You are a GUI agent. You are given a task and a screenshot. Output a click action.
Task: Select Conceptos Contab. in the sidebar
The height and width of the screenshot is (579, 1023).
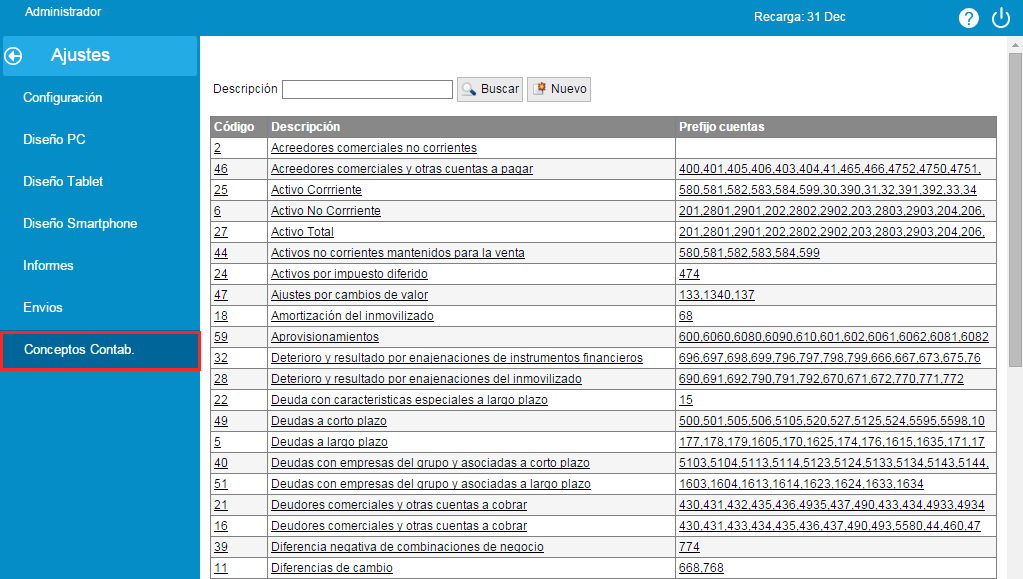79,350
